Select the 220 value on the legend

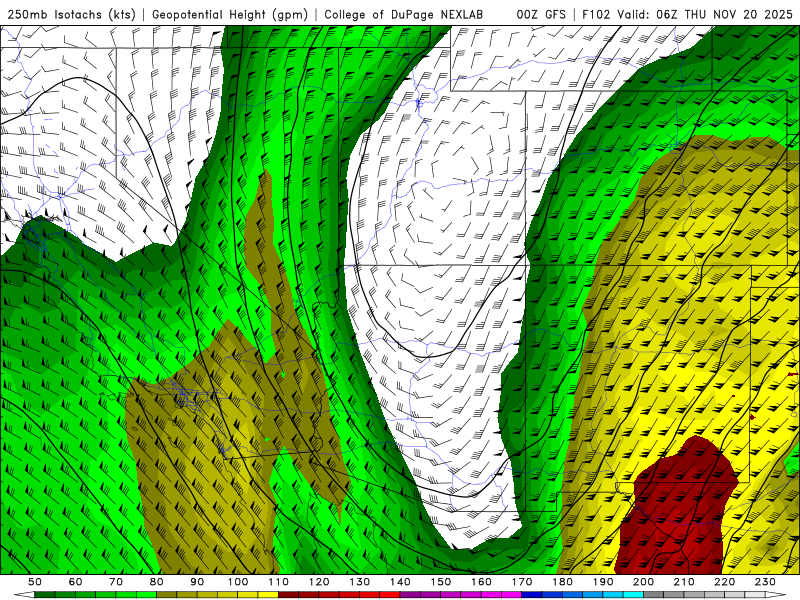point(724,582)
